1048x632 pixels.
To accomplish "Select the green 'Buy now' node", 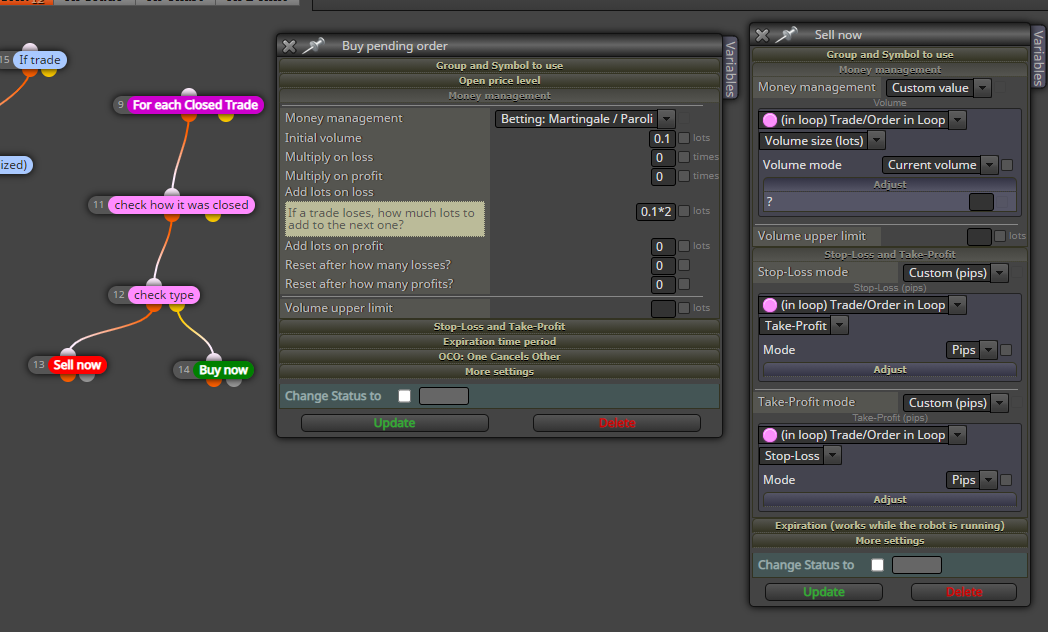I will pyautogui.click(x=223, y=370).
